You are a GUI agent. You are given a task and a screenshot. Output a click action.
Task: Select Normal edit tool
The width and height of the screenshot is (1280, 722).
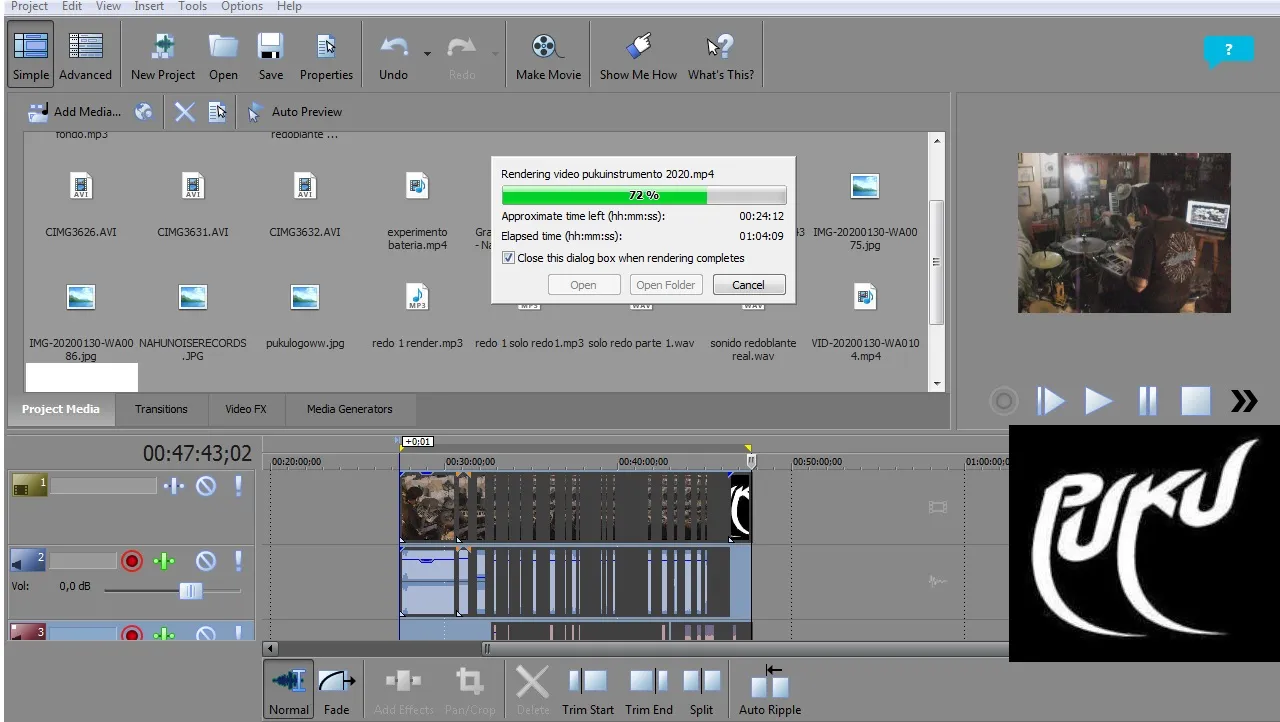[289, 689]
